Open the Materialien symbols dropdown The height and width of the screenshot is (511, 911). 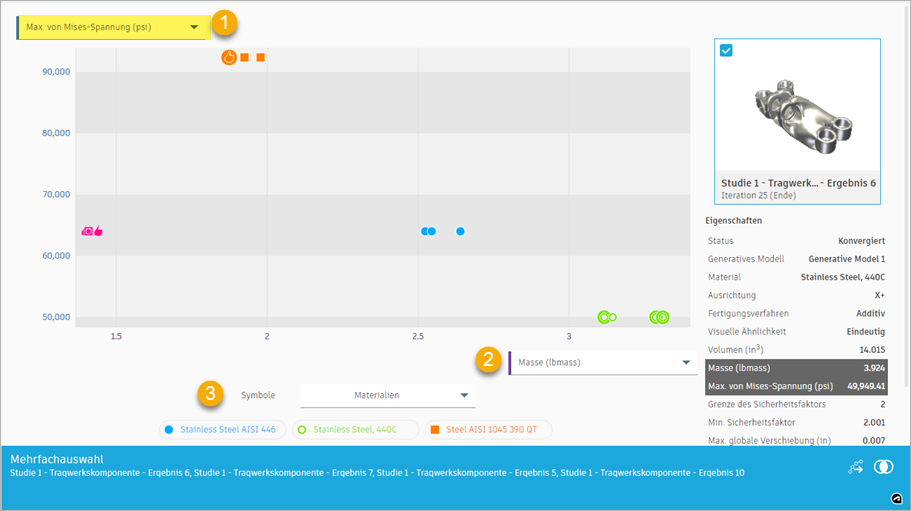388,395
